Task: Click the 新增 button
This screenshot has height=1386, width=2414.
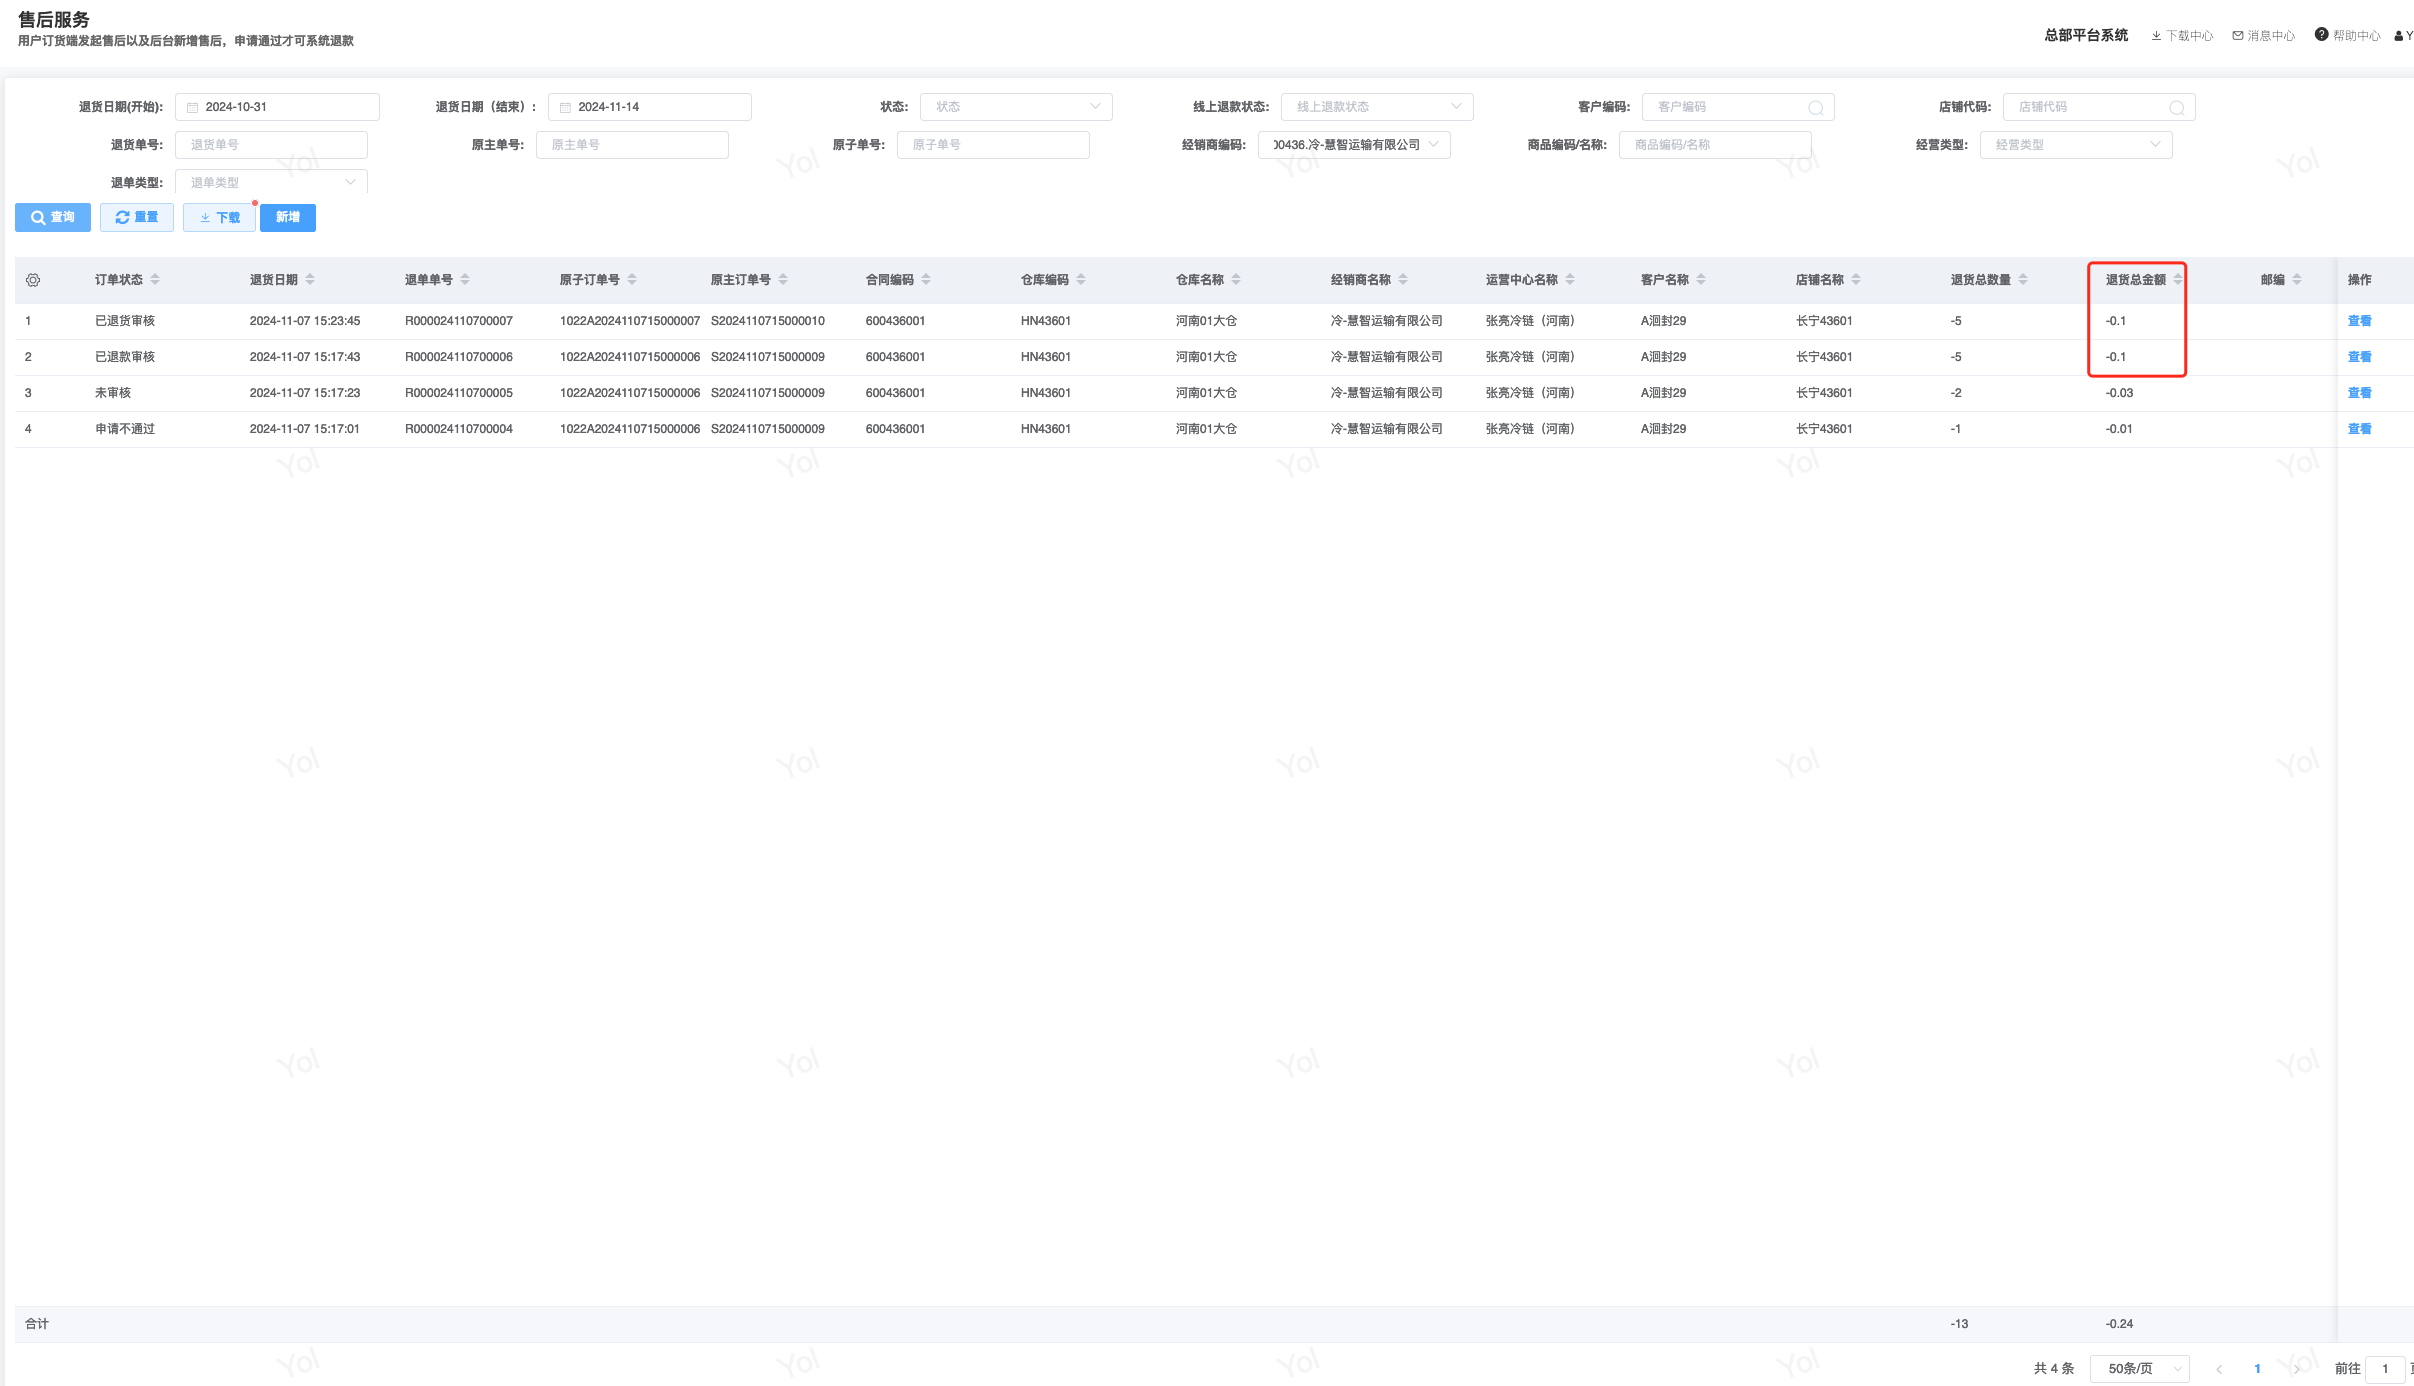Action: [x=287, y=217]
